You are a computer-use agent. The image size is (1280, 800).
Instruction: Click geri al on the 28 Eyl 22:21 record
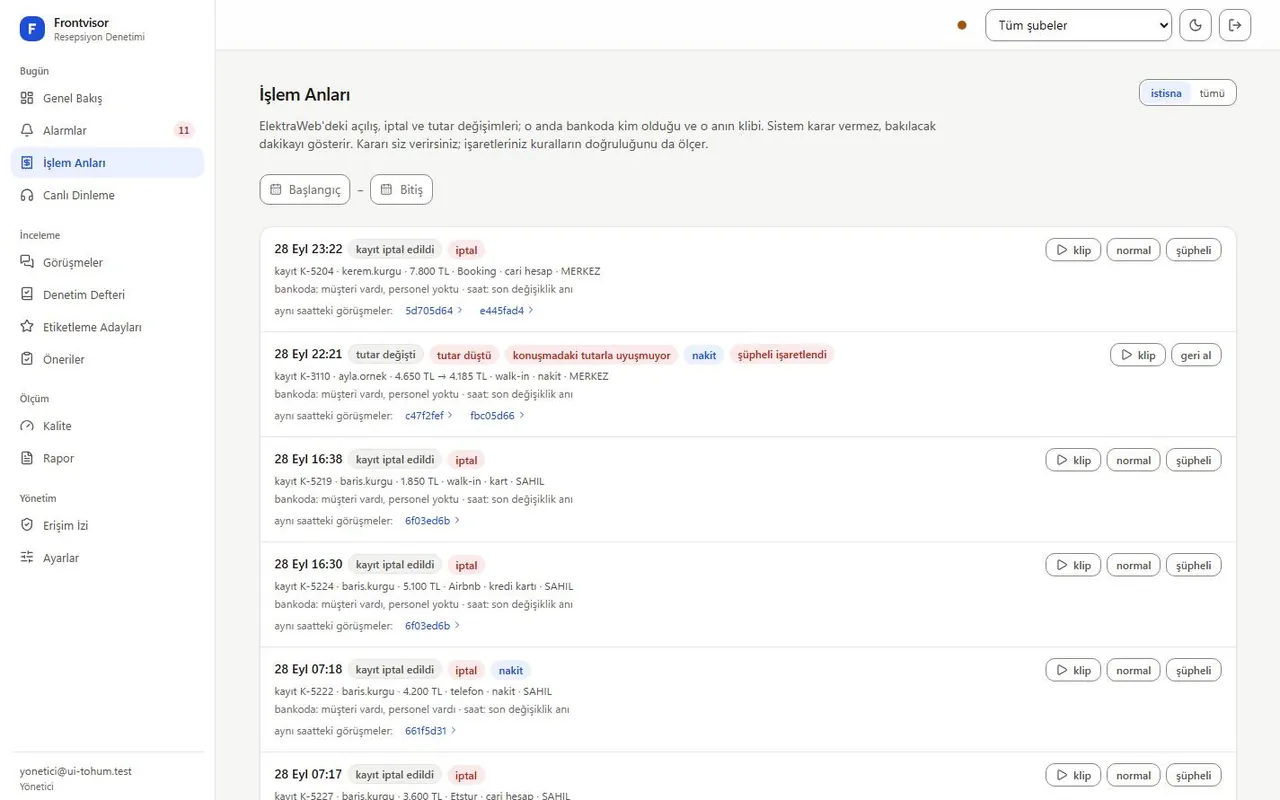point(1196,355)
